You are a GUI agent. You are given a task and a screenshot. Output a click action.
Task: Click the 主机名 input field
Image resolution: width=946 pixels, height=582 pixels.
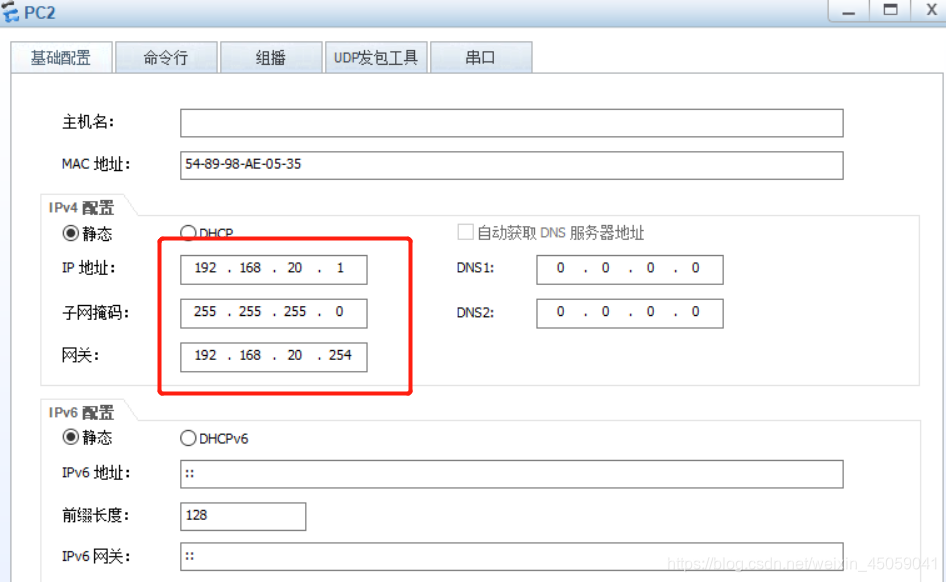tap(512, 123)
